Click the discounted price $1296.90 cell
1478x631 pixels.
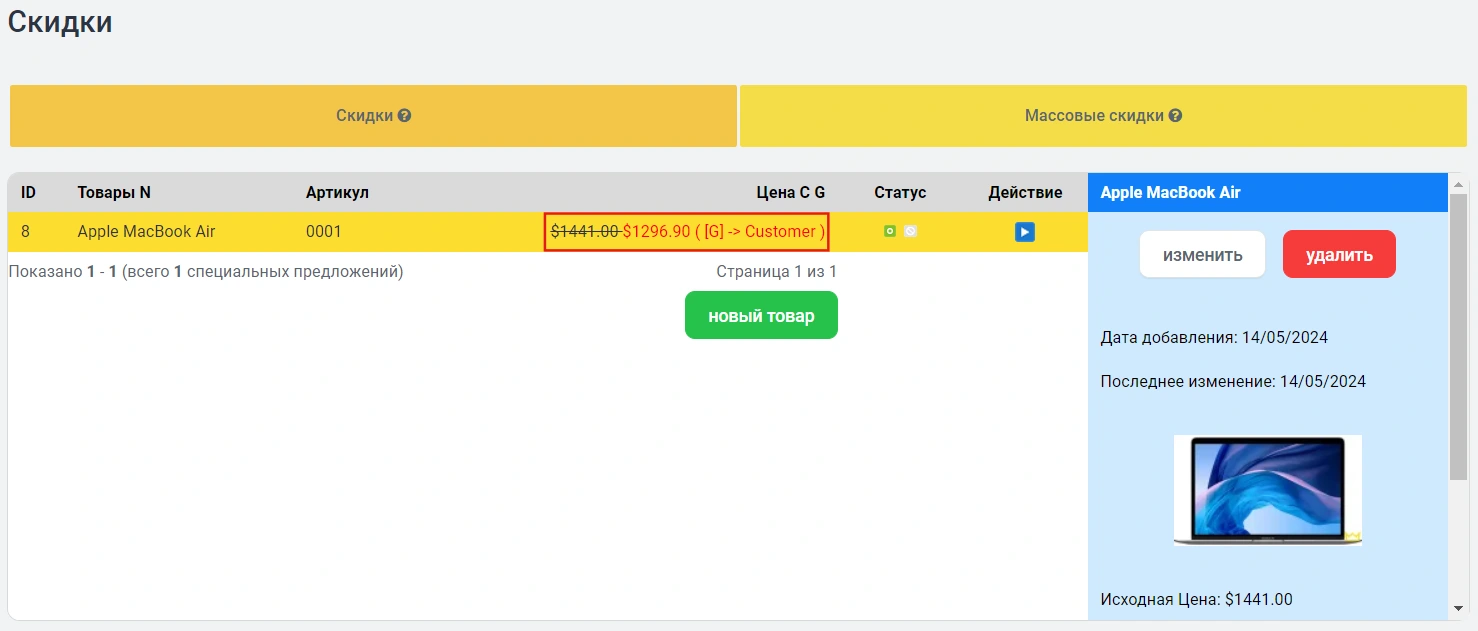pyautogui.click(x=656, y=232)
